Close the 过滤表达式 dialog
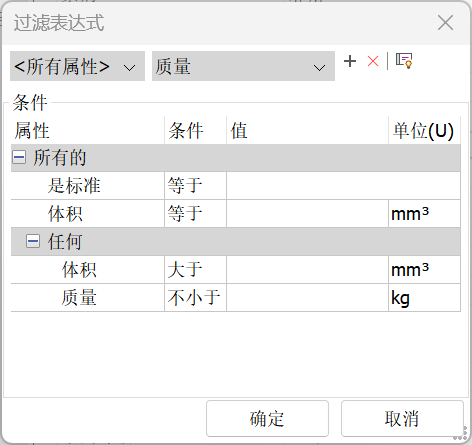This screenshot has height=445, width=472. coord(445,23)
